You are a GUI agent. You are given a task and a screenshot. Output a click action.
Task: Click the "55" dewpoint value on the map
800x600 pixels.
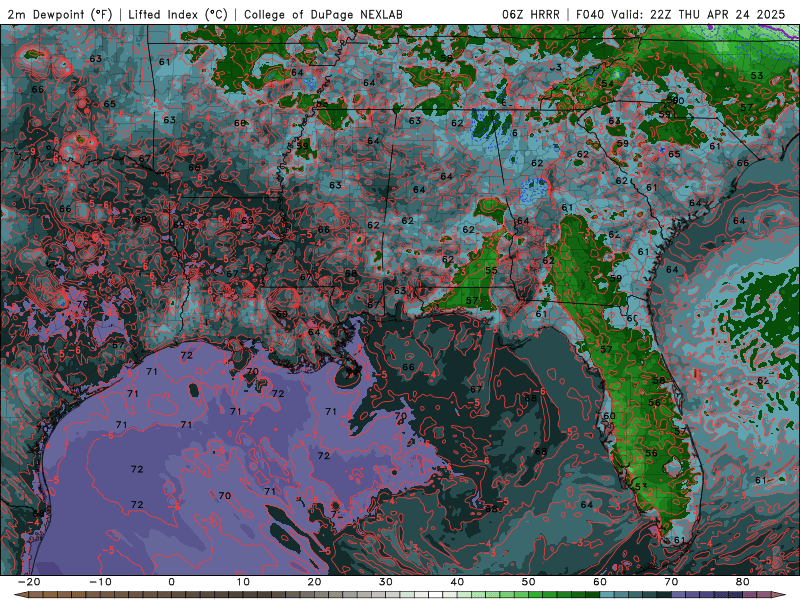click(491, 270)
